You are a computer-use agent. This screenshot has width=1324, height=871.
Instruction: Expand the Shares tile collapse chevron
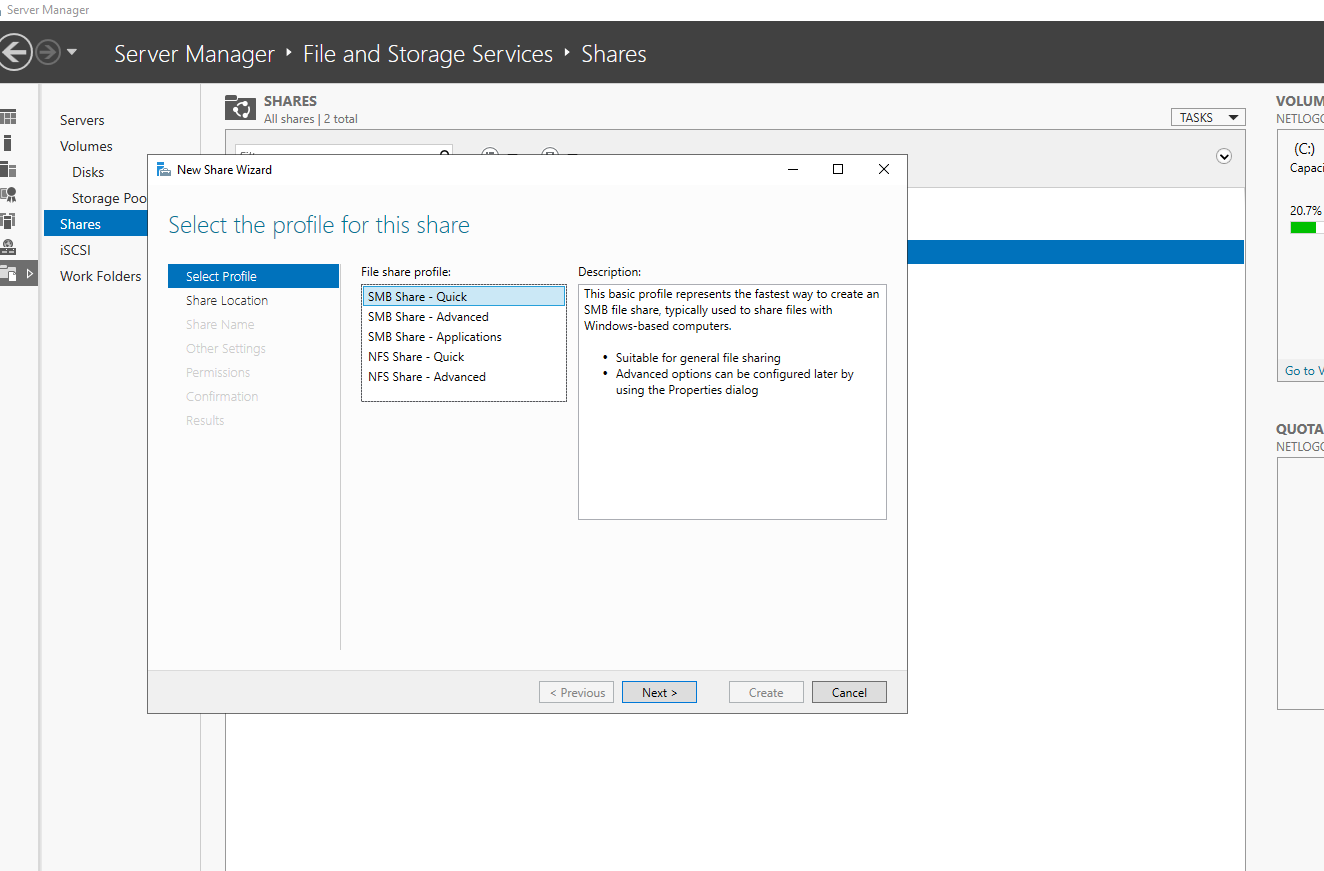click(x=1224, y=156)
